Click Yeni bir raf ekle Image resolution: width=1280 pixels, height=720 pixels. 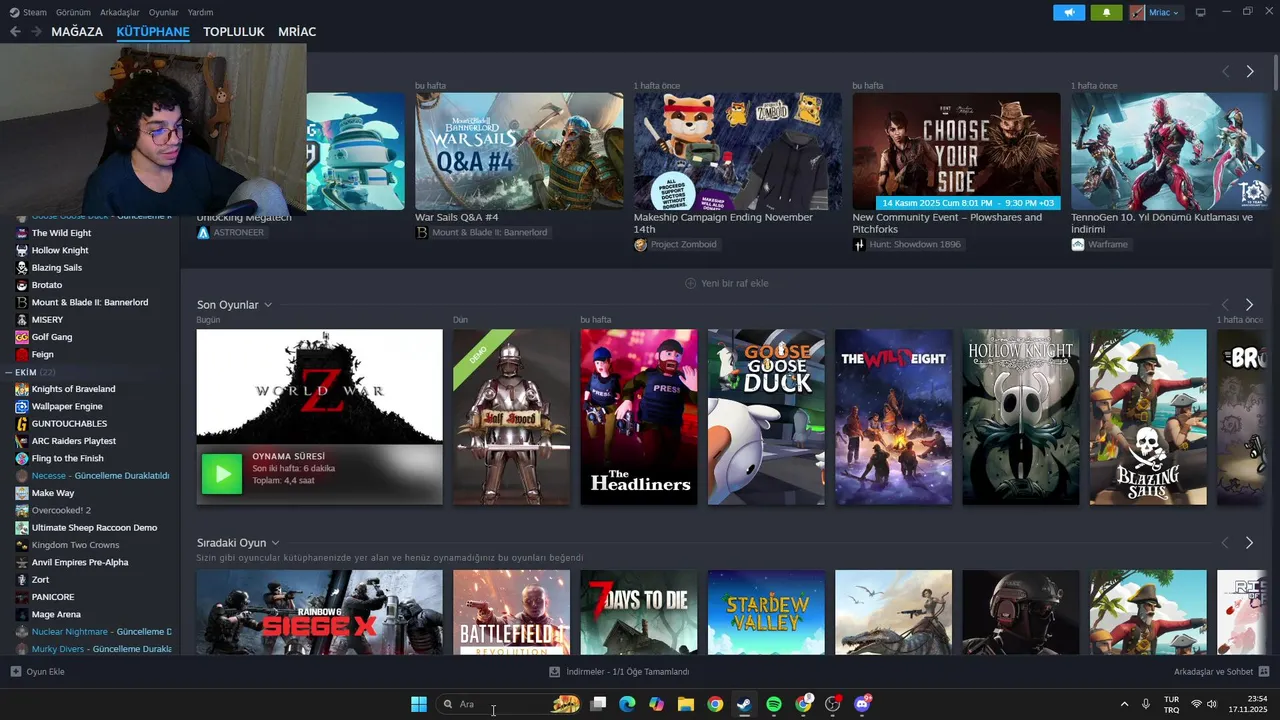pyautogui.click(x=726, y=283)
